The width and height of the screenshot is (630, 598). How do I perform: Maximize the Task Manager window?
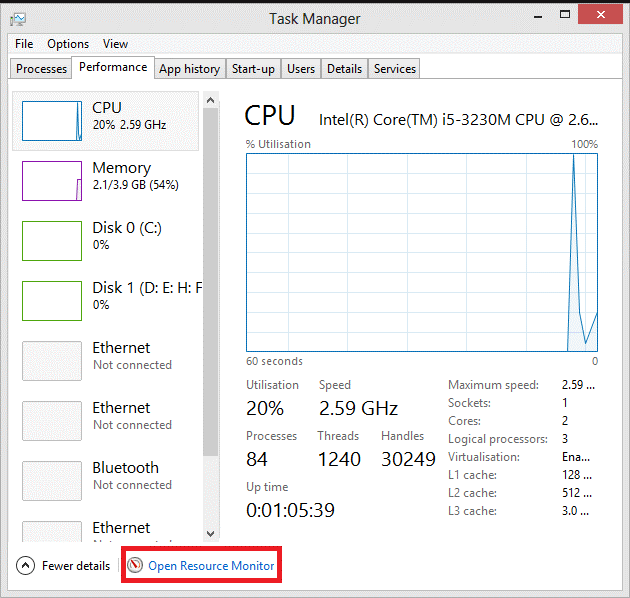point(565,15)
